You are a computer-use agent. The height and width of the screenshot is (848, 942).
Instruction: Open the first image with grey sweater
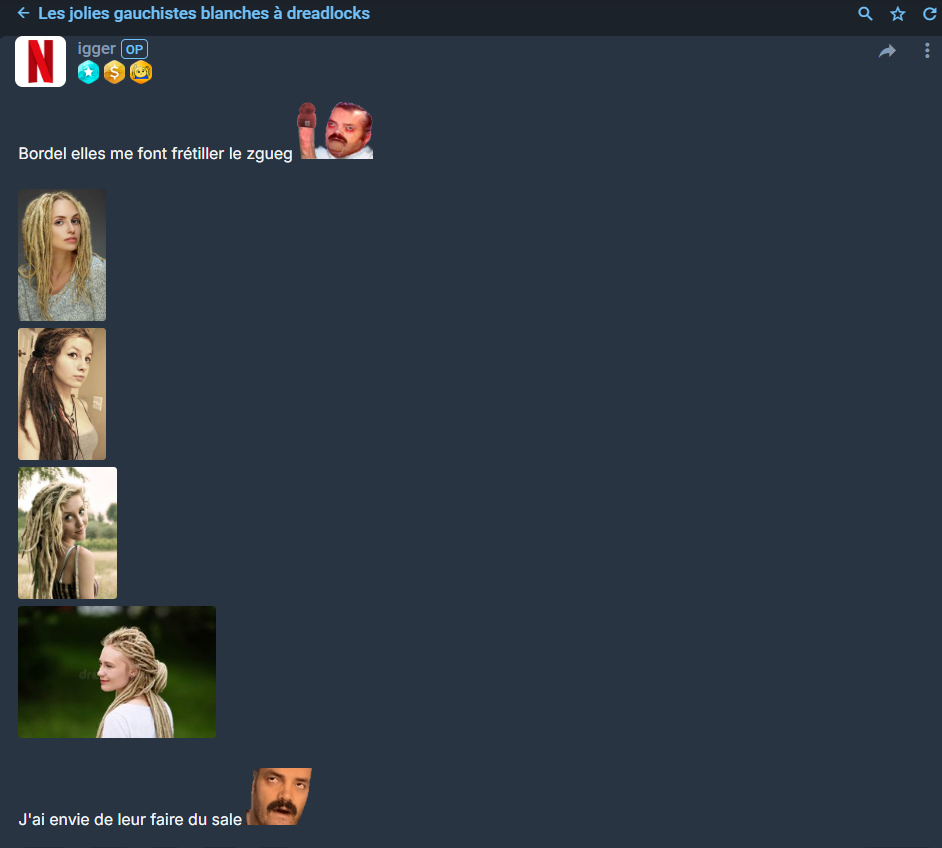pos(62,255)
